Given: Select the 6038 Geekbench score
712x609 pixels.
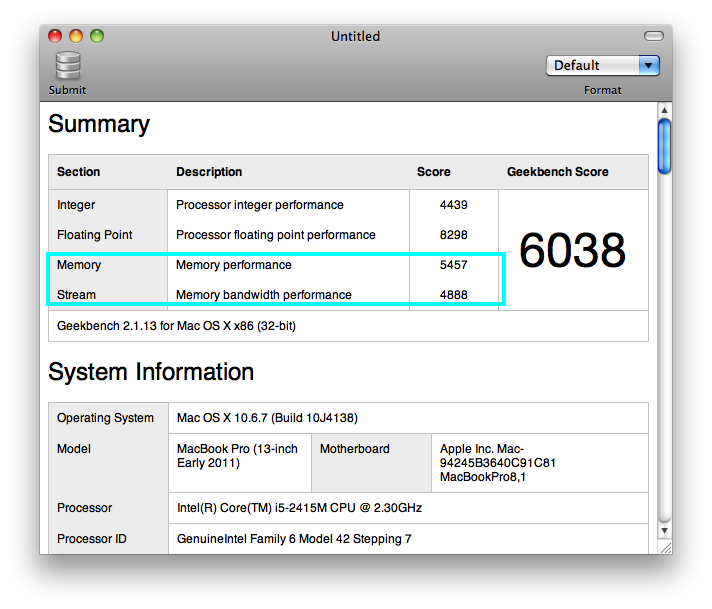Looking at the screenshot, I should tap(573, 250).
